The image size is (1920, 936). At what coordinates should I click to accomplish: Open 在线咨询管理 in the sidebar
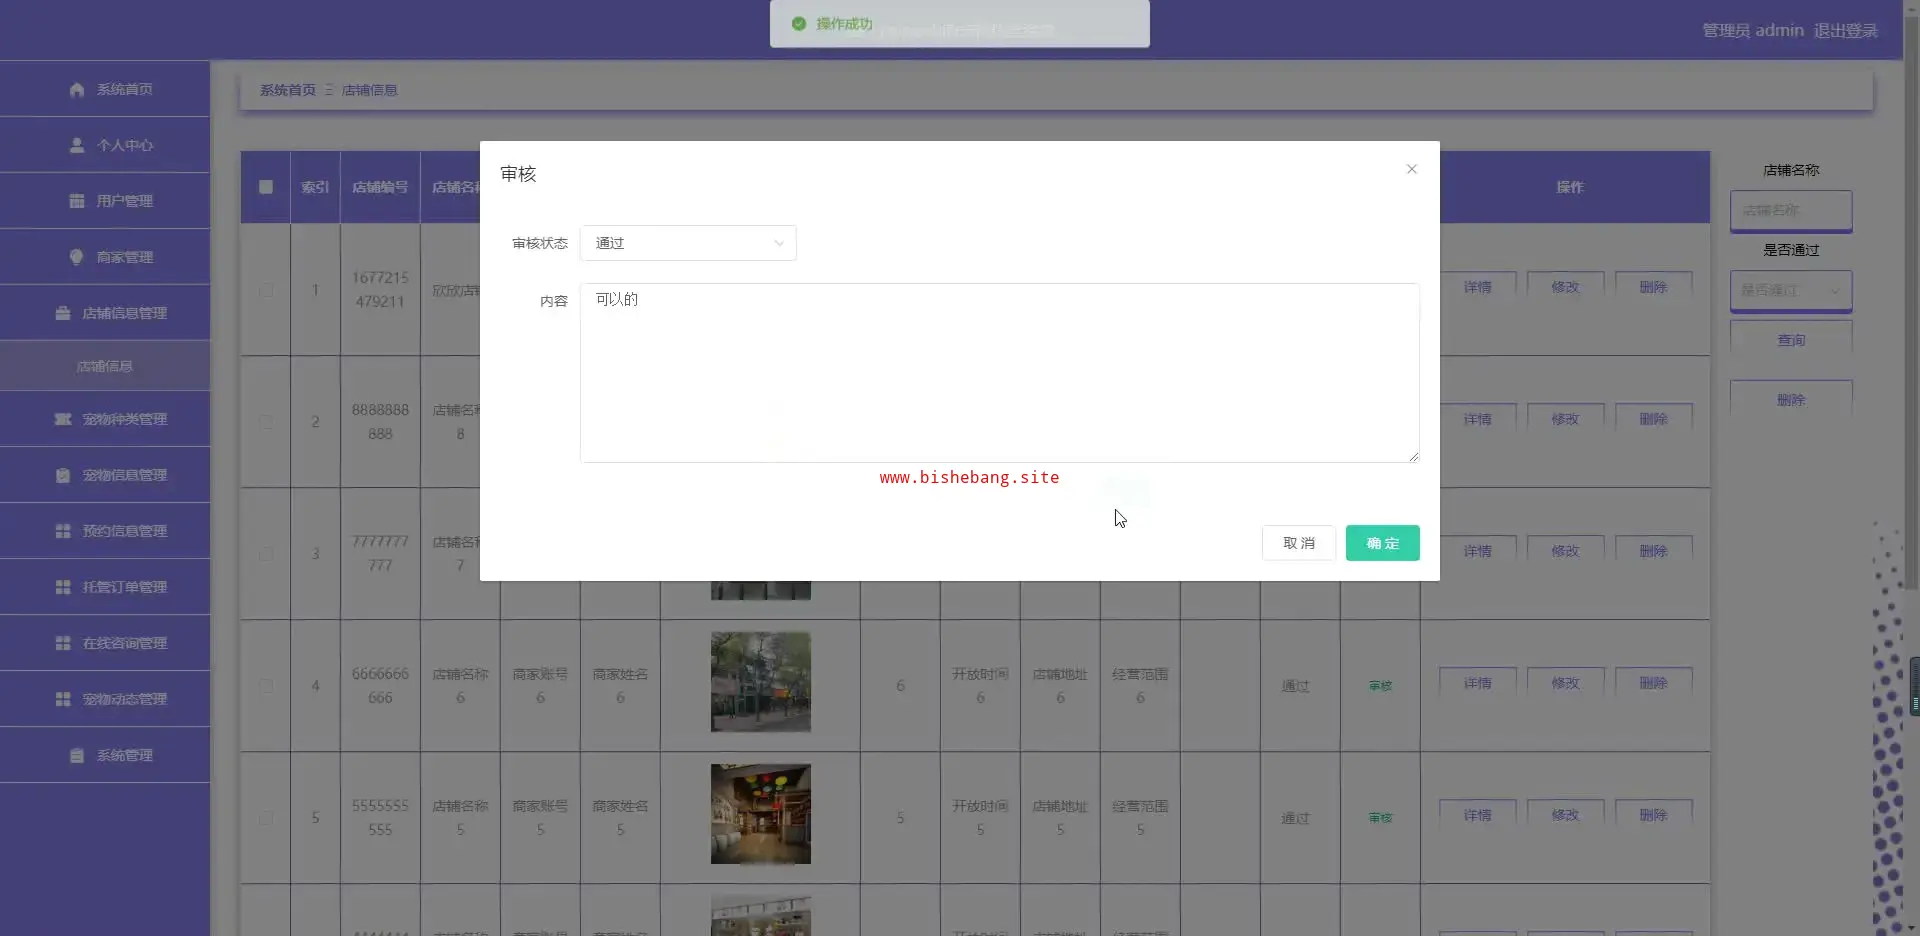[105, 643]
